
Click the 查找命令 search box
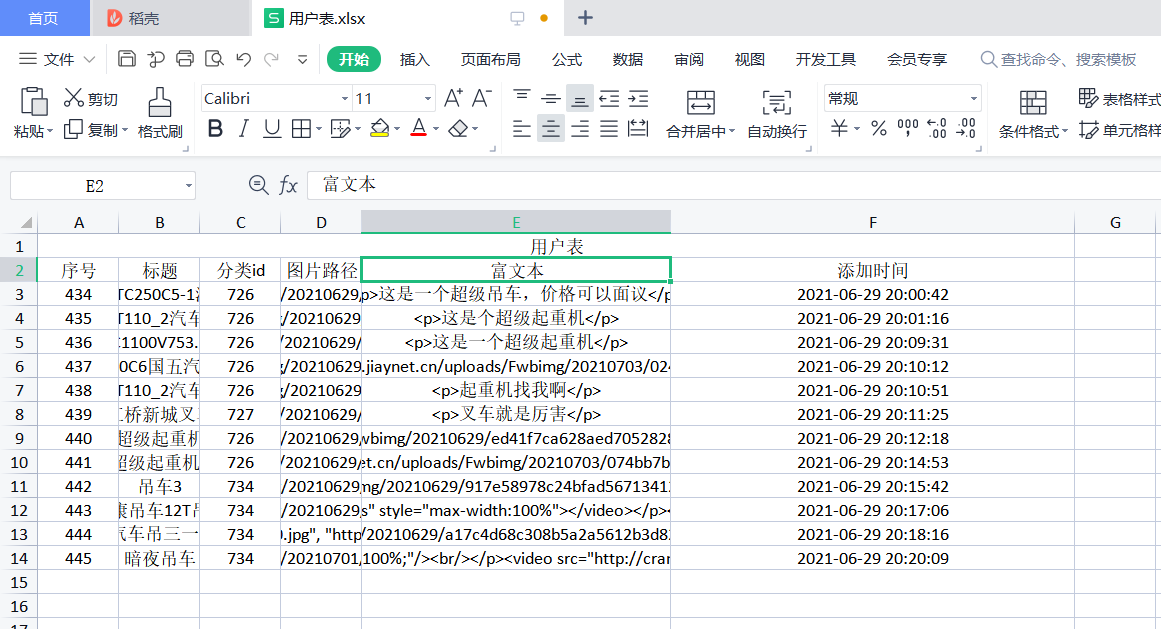tap(1059, 59)
